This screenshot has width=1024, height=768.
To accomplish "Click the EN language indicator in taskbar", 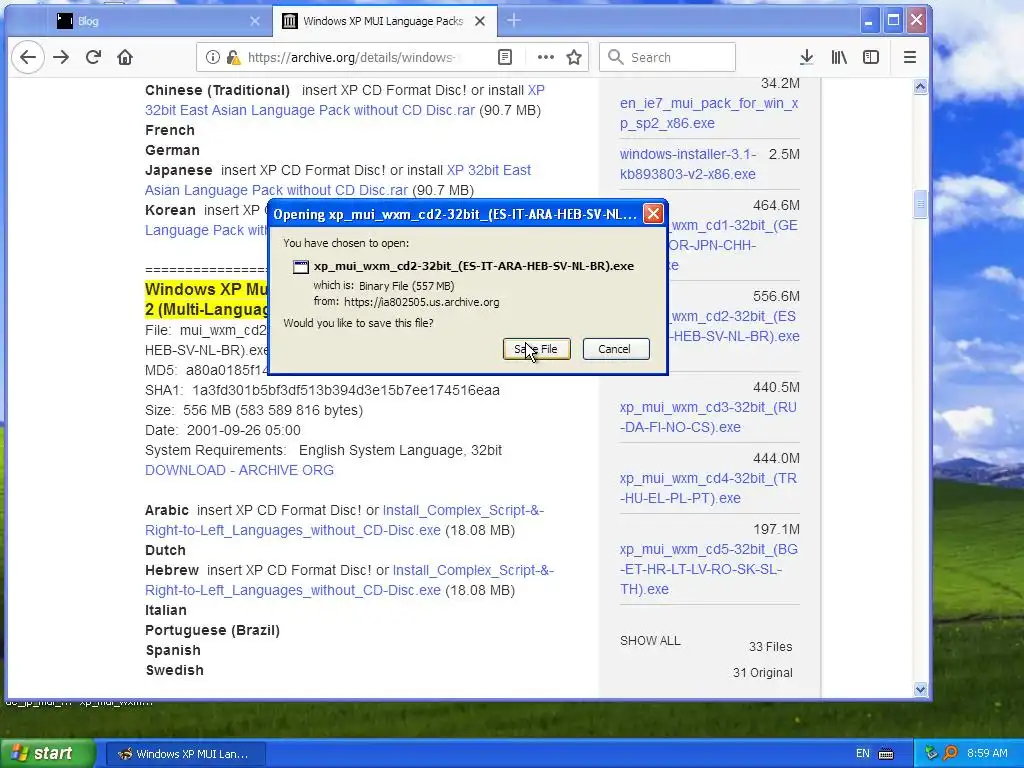I will tap(862, 754).
